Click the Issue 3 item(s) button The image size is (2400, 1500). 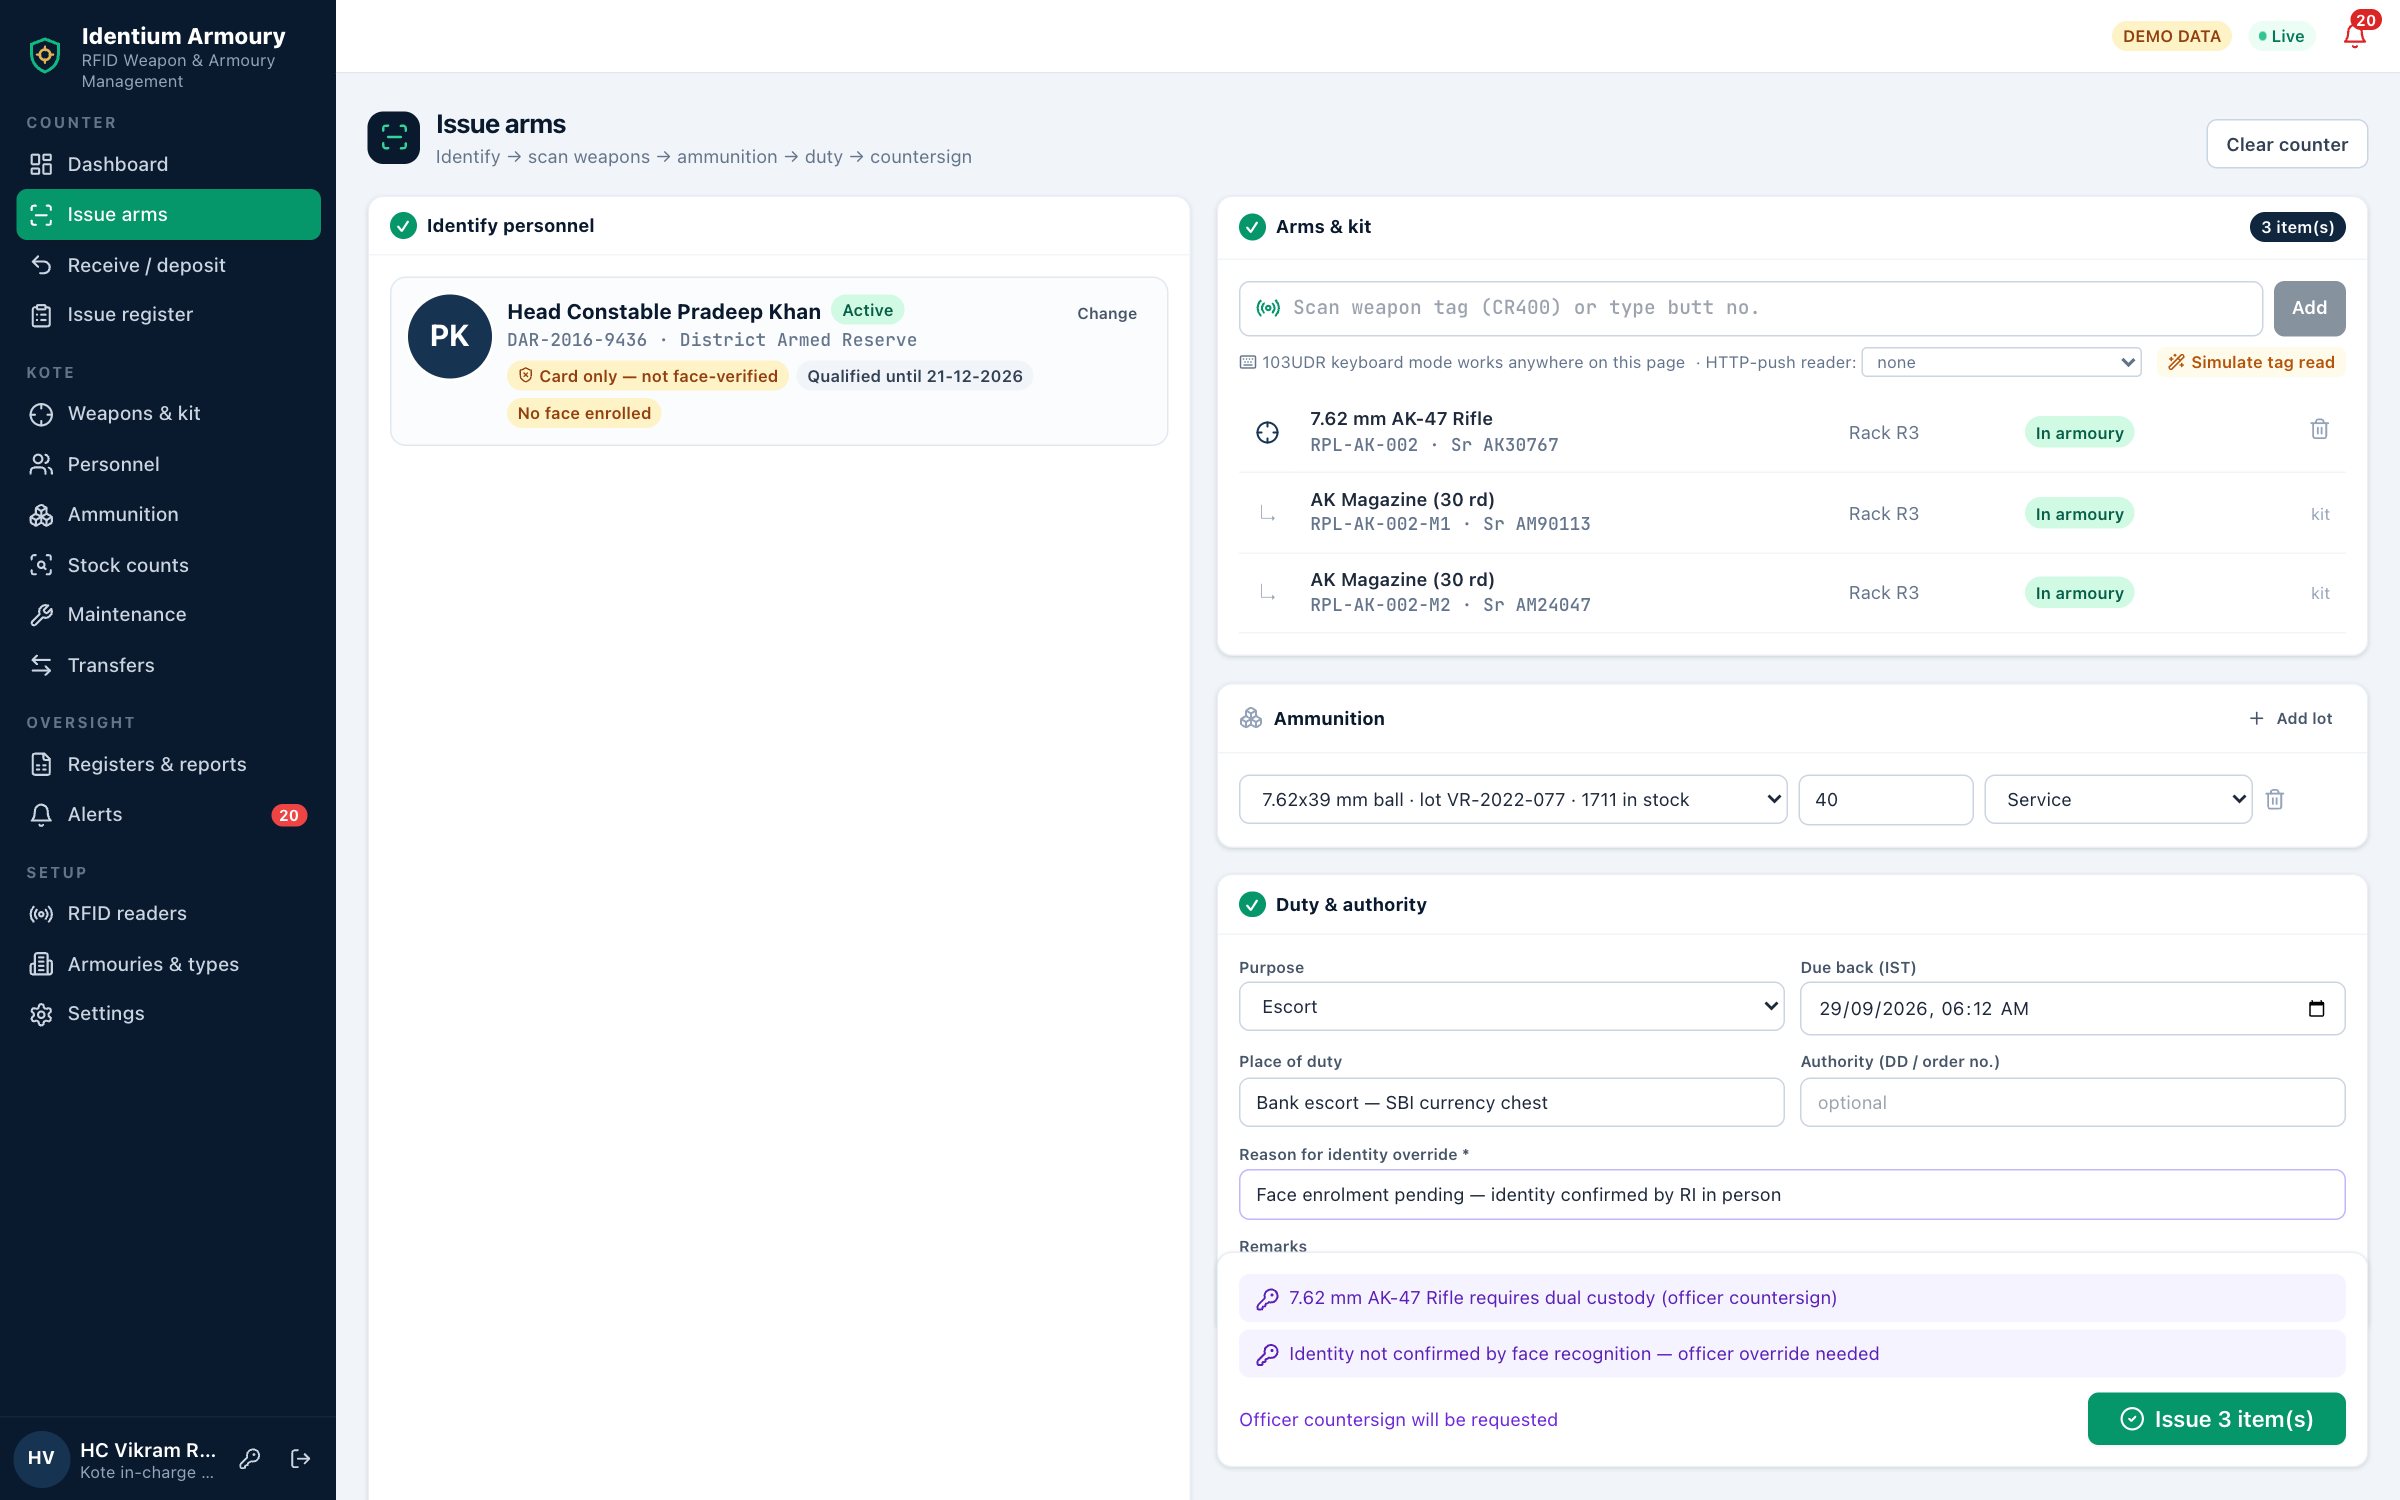2216,1418
